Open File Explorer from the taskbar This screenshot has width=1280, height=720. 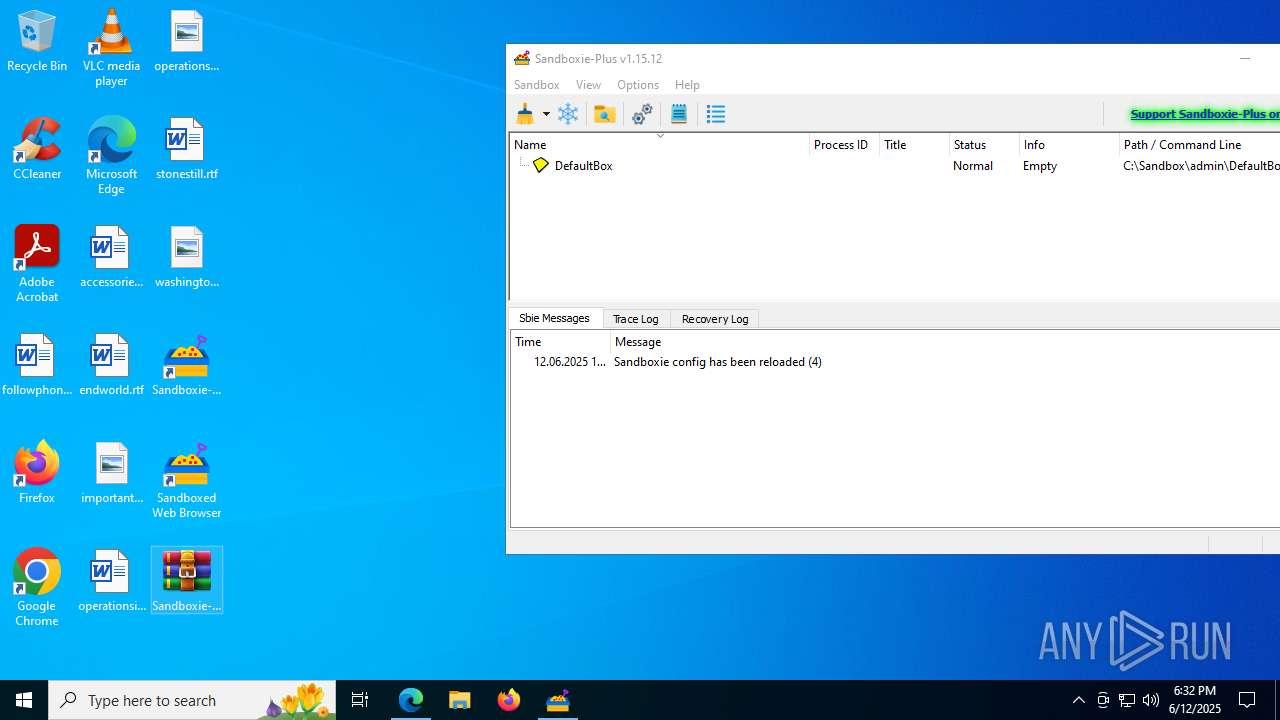(x=460, y=700)
